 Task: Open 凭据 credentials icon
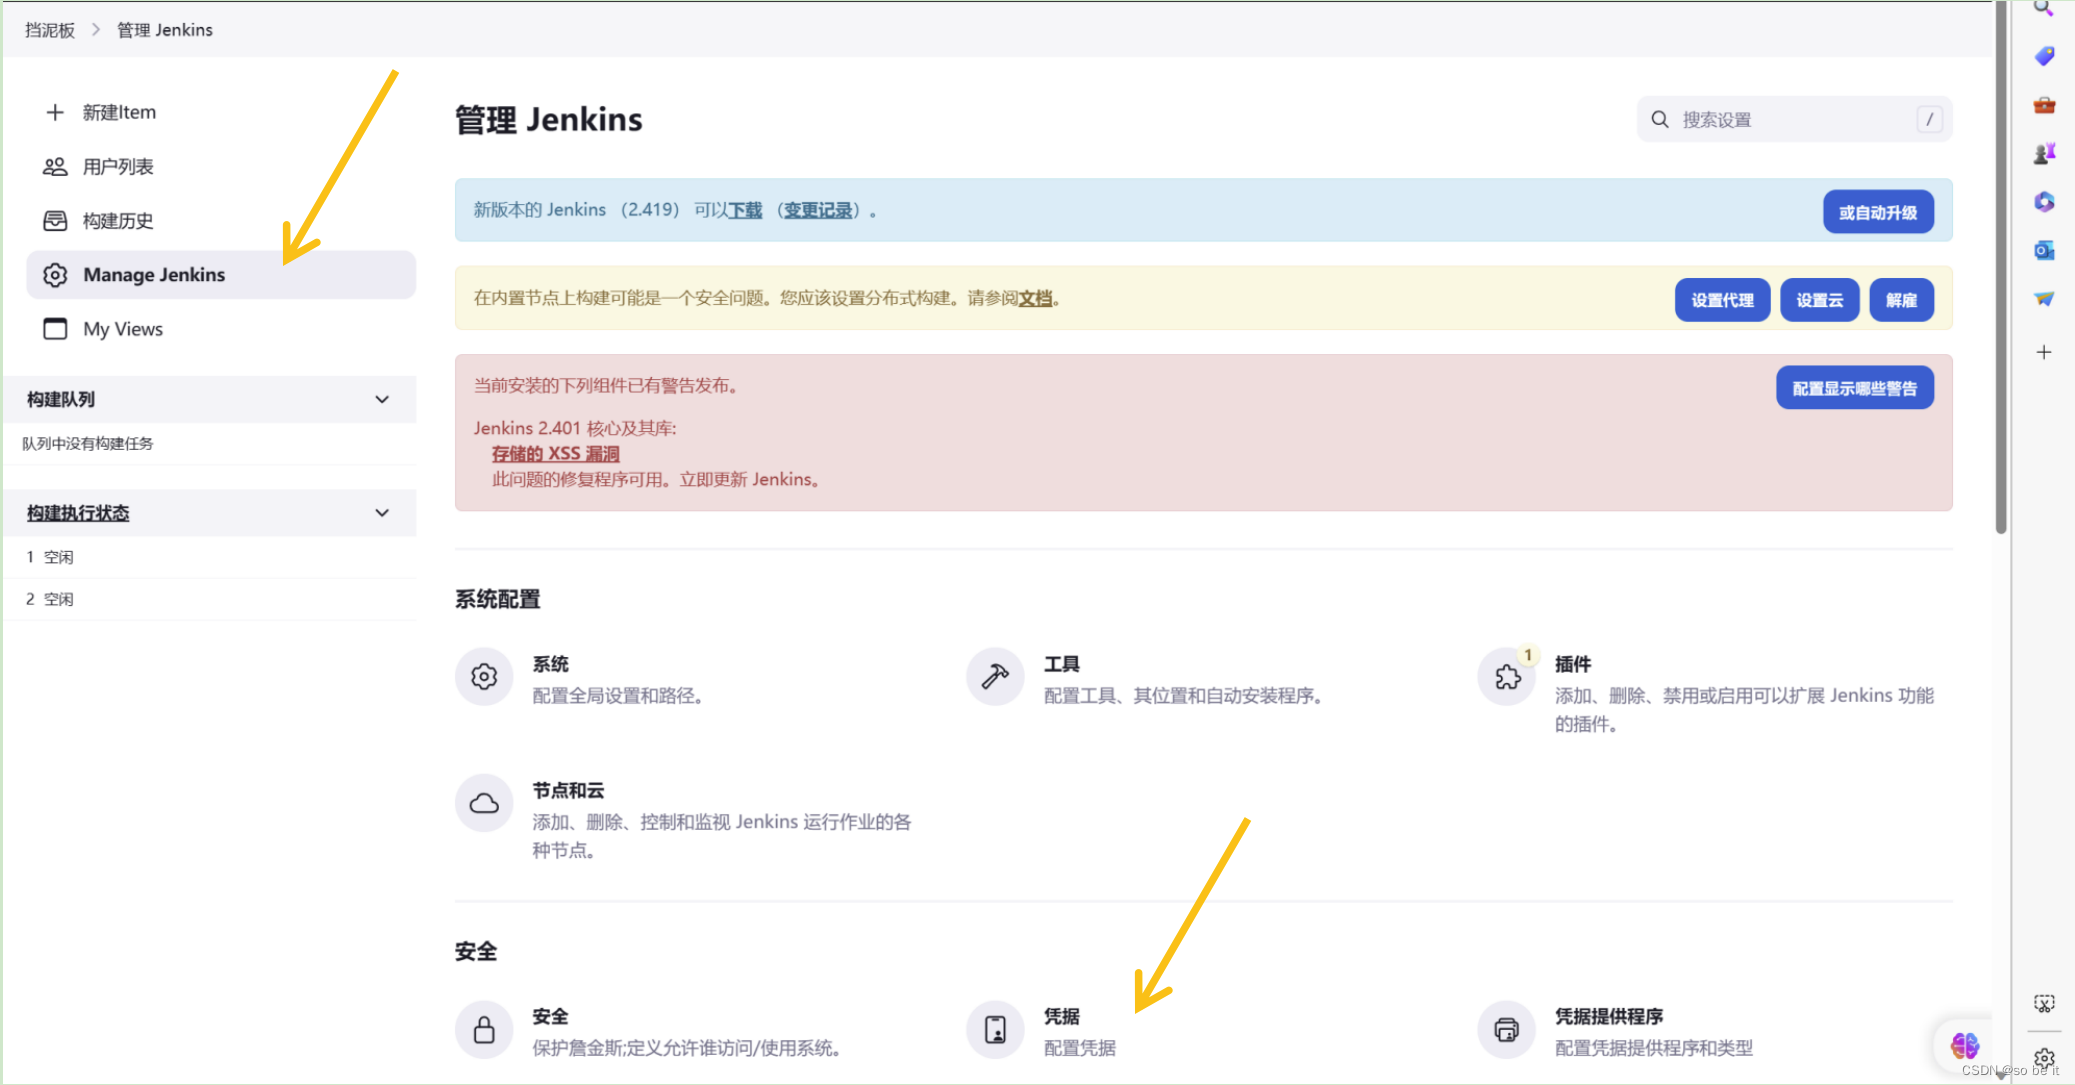[x=995, y=1029]
